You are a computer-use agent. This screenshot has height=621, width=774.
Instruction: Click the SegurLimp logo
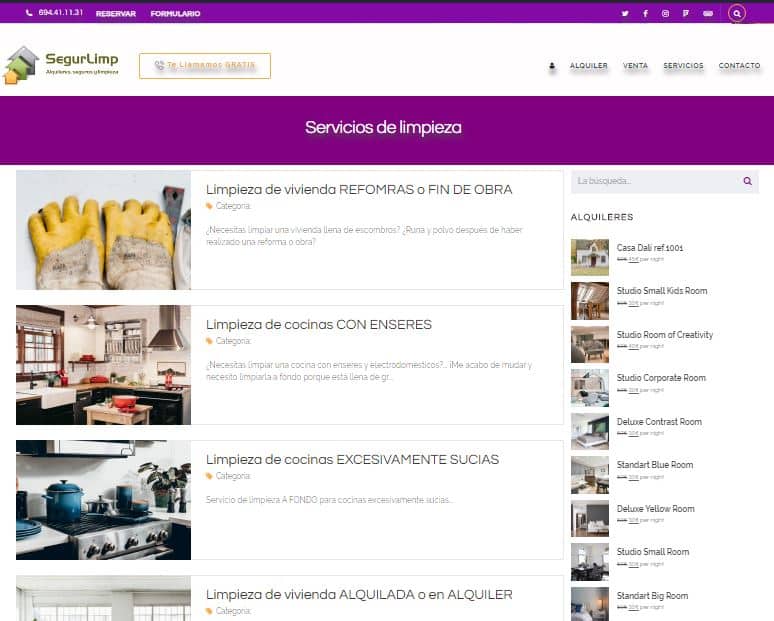[61, 65]
